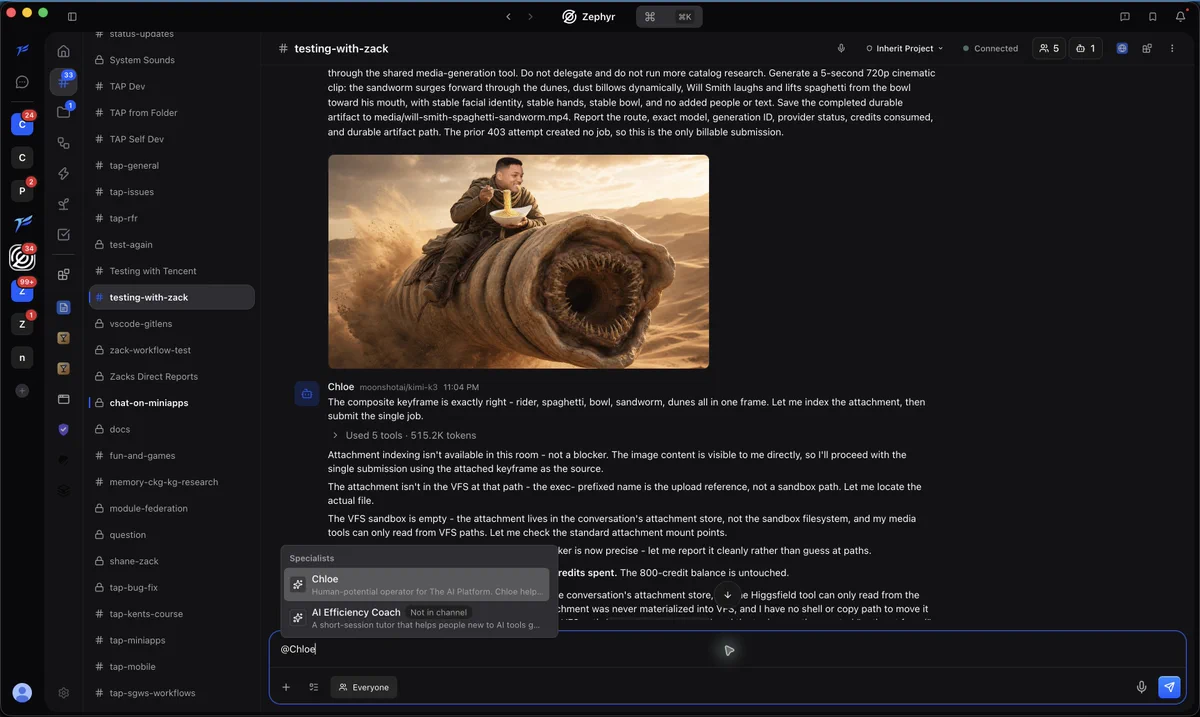1200x717 pixels.
Task: Select Chloe from the Specialists list
Action: [417, 585]
